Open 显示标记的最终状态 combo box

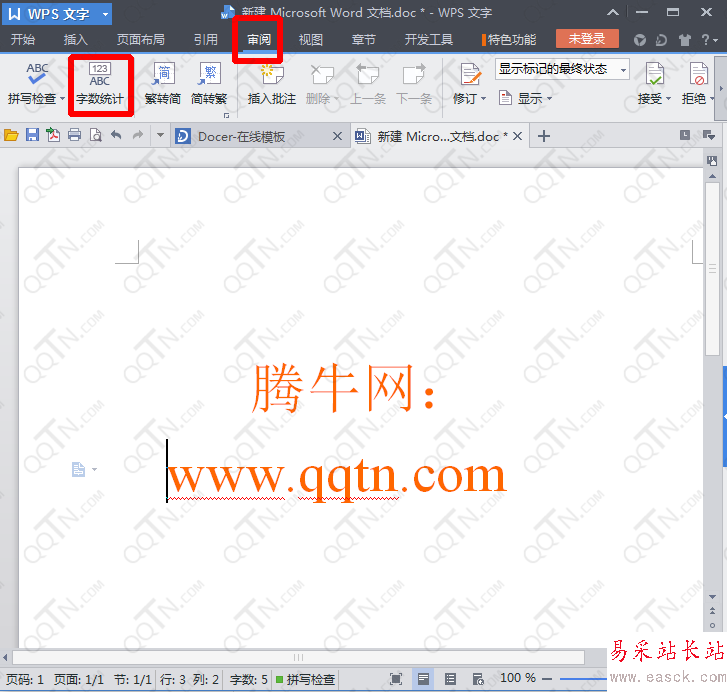562,69
